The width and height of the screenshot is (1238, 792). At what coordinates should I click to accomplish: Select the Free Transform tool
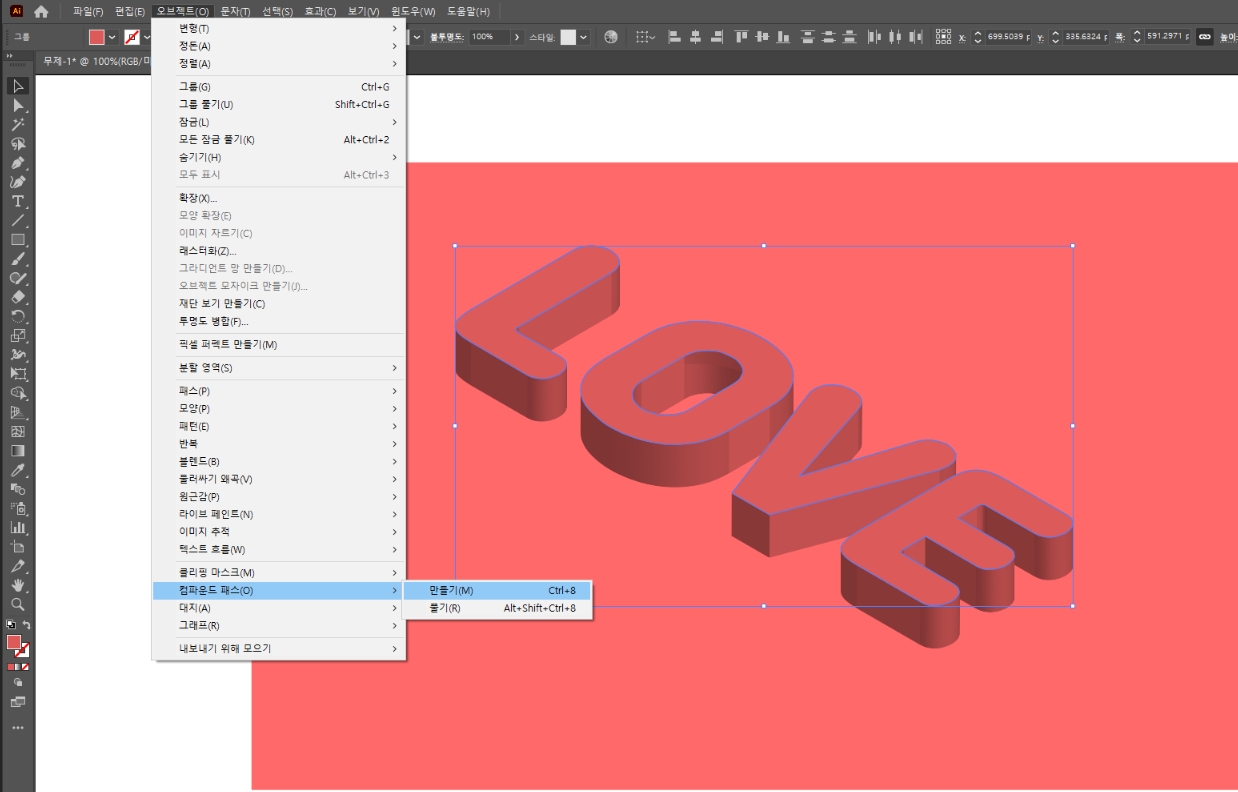[x=18, y=374]
